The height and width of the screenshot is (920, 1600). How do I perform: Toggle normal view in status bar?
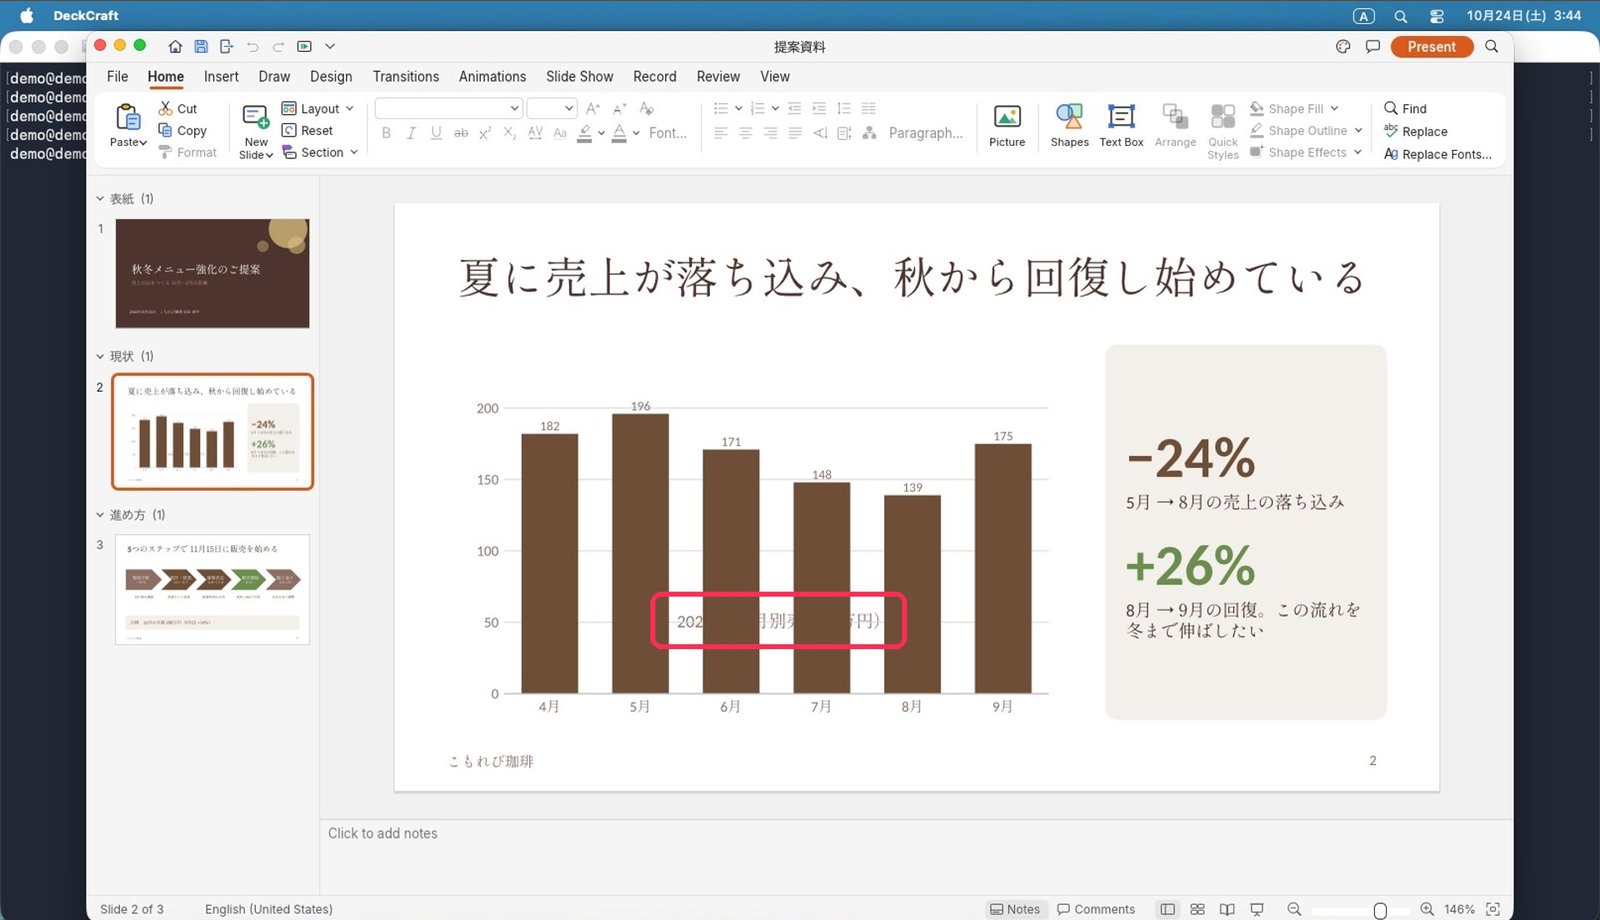pos(1167,909)
